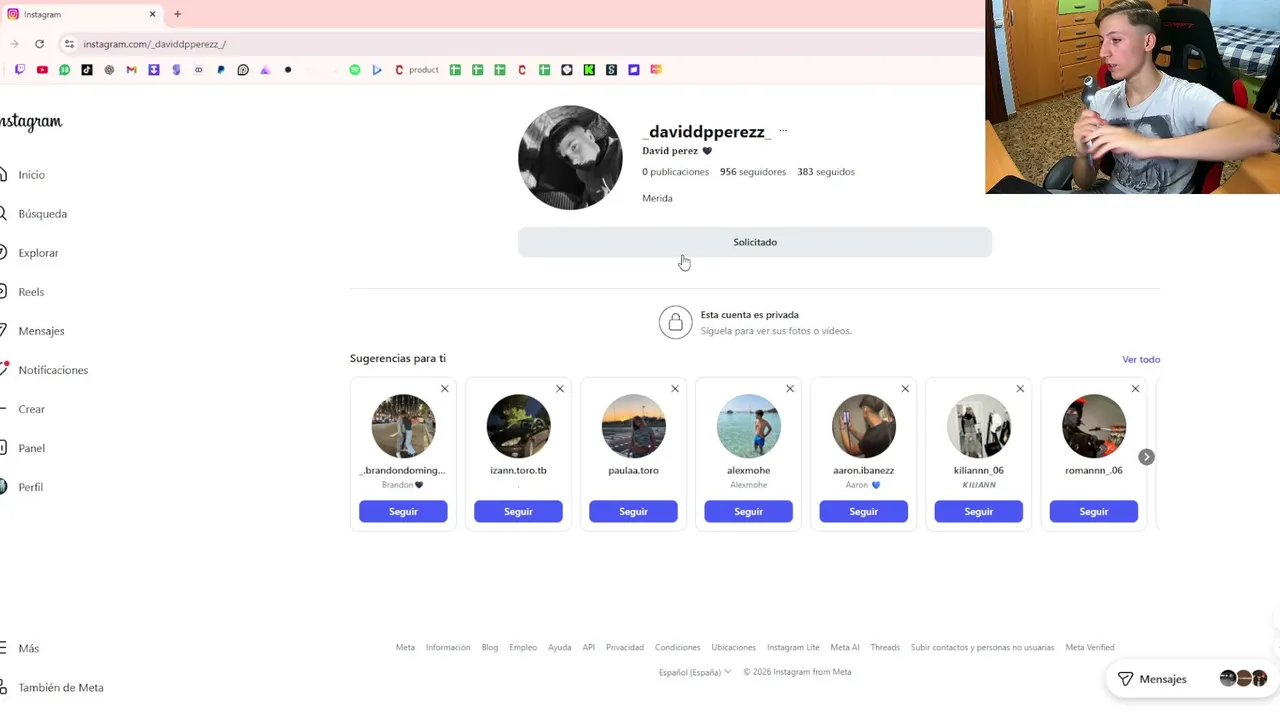This screenshot has width=1280, height=720.
Task: Click the Solicitado button
Action: pos(755,242)
